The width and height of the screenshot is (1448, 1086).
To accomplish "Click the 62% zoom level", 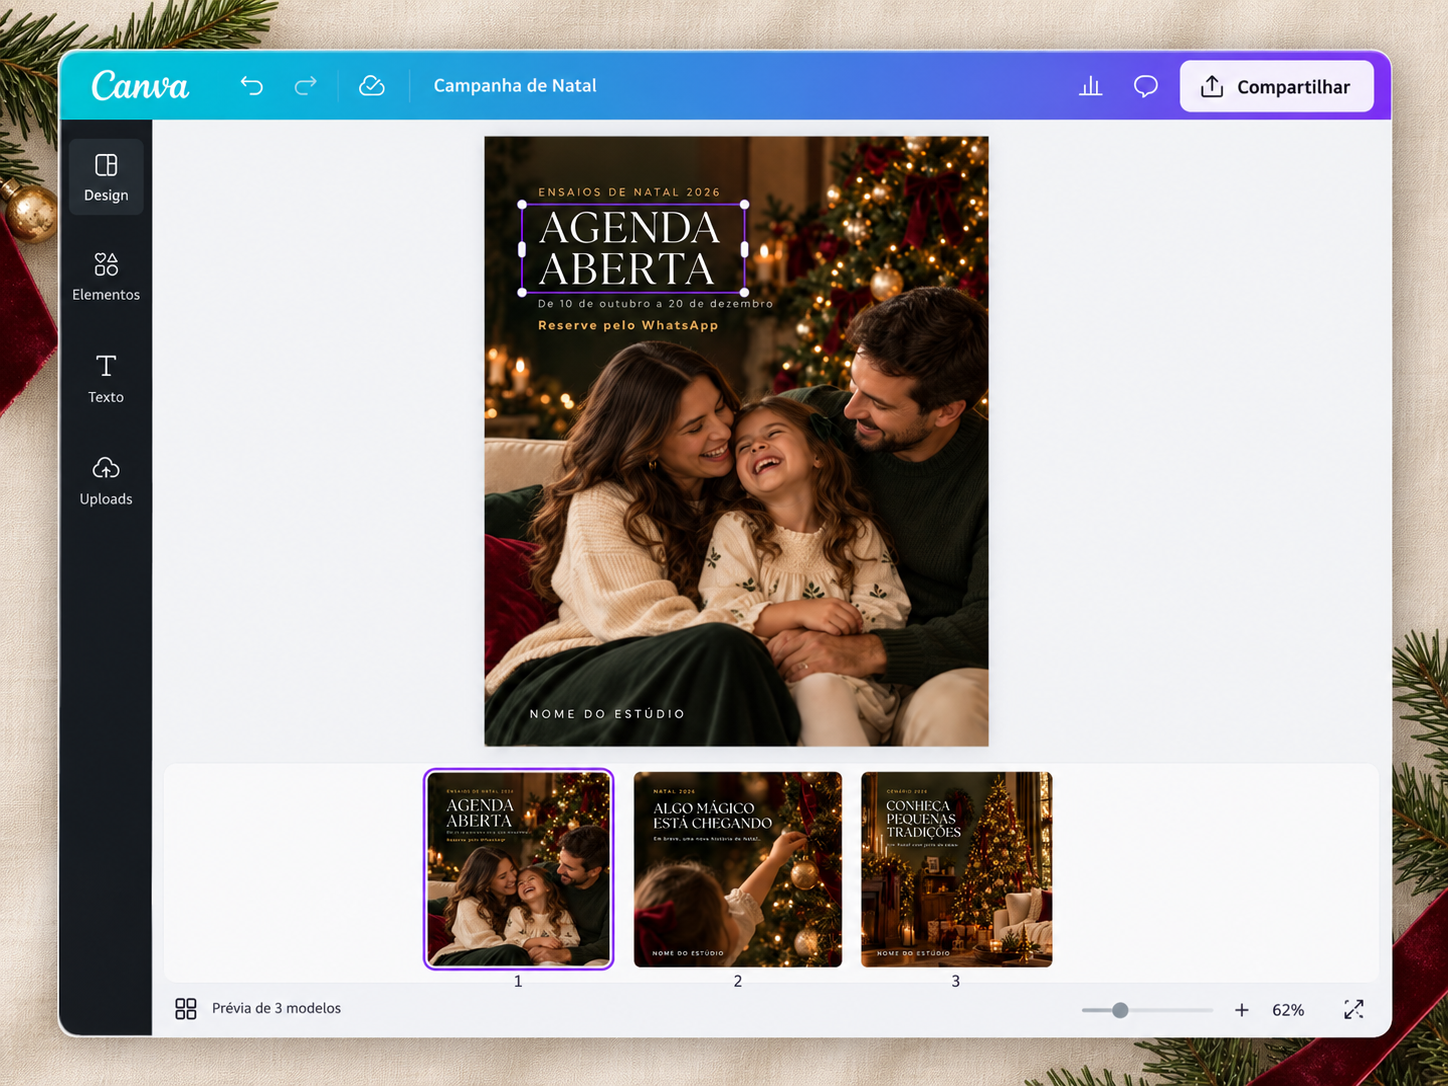I will [x=1288, y=1010].
